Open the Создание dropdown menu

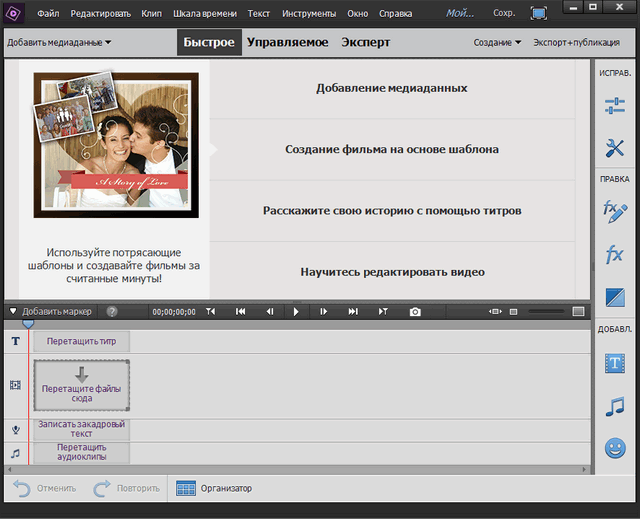497,43
